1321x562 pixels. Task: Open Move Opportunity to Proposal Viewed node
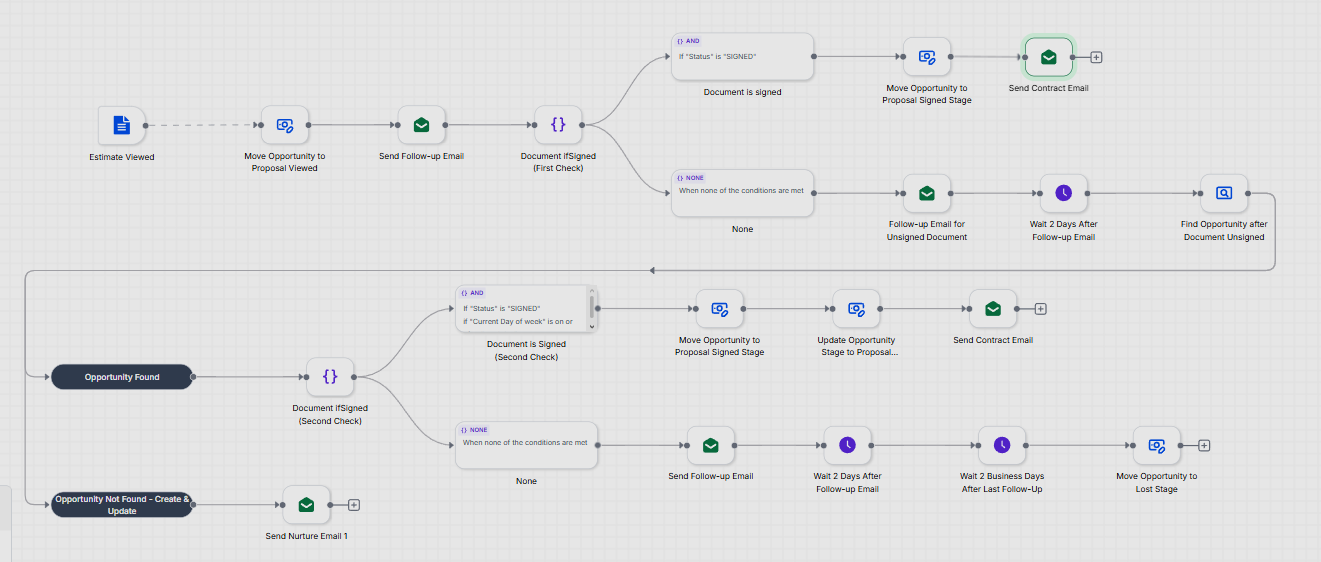tap(285, 125)
